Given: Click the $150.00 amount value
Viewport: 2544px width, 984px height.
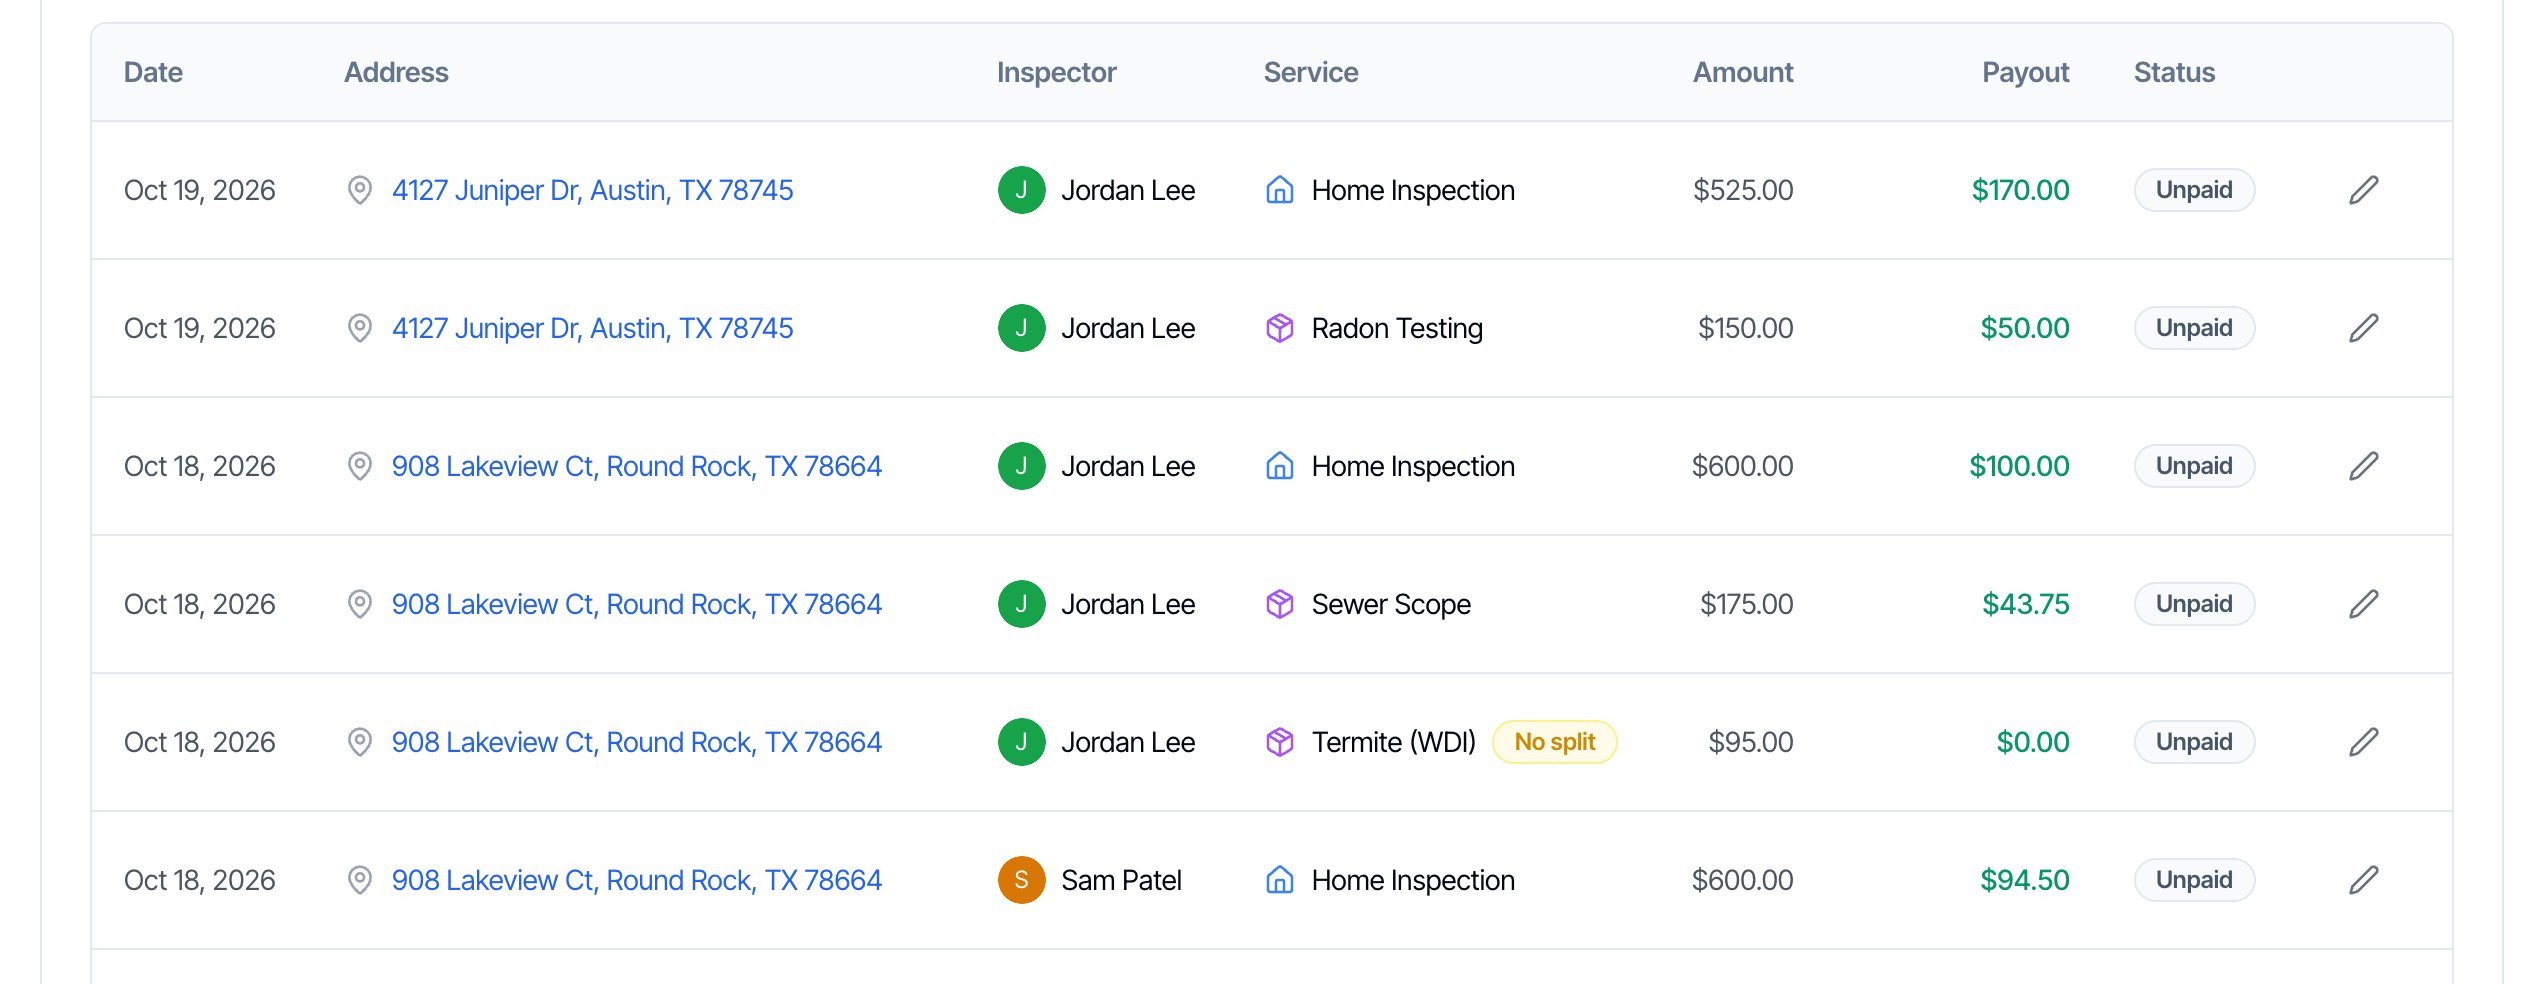Looking at the screenshot, I should coord(1745,328).
